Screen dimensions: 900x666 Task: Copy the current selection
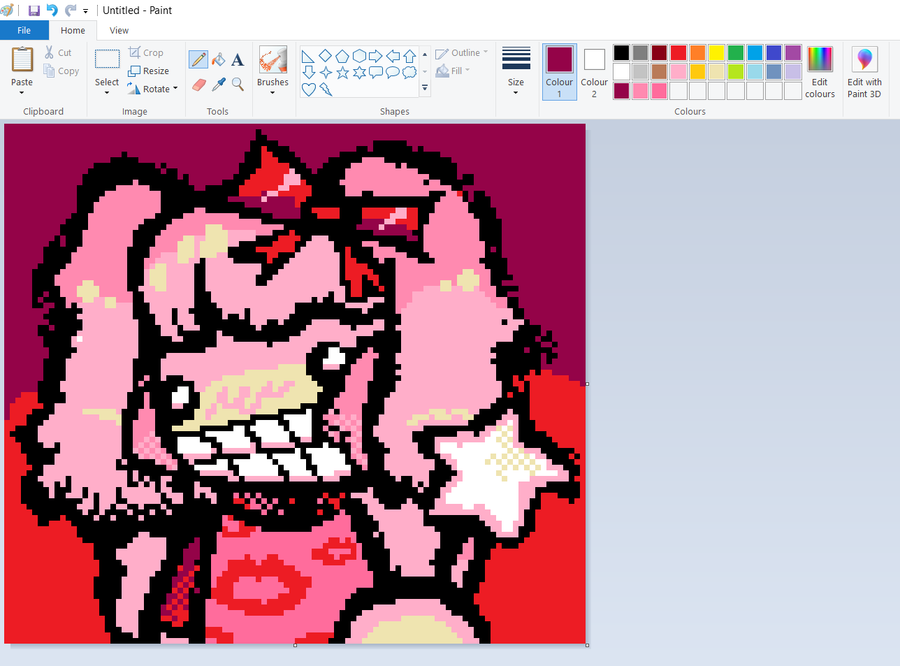pos(61,71)
